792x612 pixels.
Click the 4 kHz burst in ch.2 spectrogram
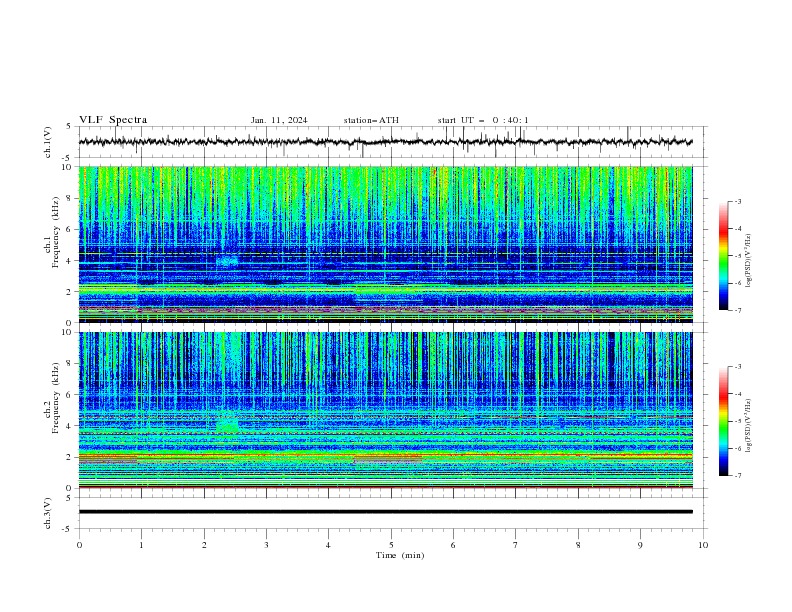point(227,425)
